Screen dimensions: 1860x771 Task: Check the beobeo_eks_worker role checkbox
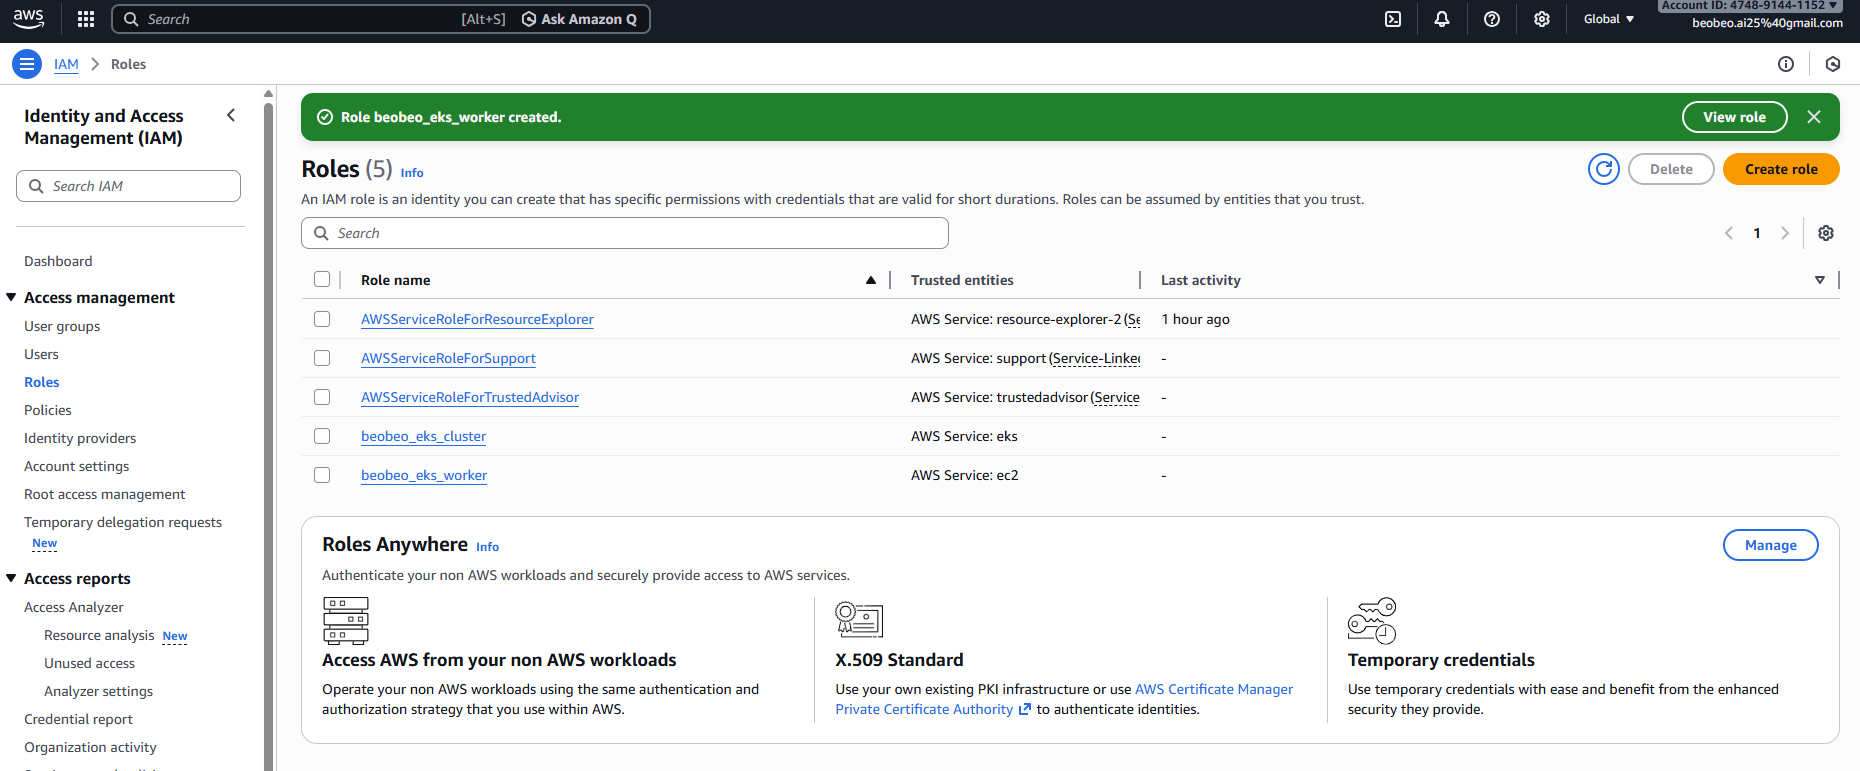(322, 475)
